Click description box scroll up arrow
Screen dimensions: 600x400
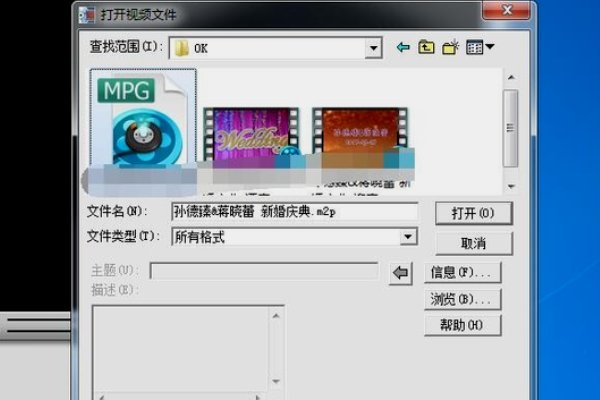click(x=276, y=316)
